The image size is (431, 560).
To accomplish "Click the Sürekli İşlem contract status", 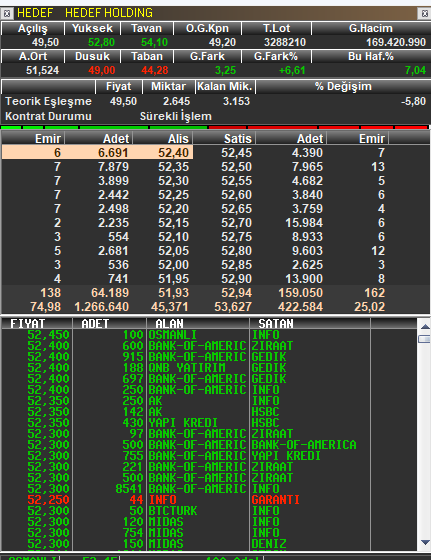I will click(x=176, y=116).
